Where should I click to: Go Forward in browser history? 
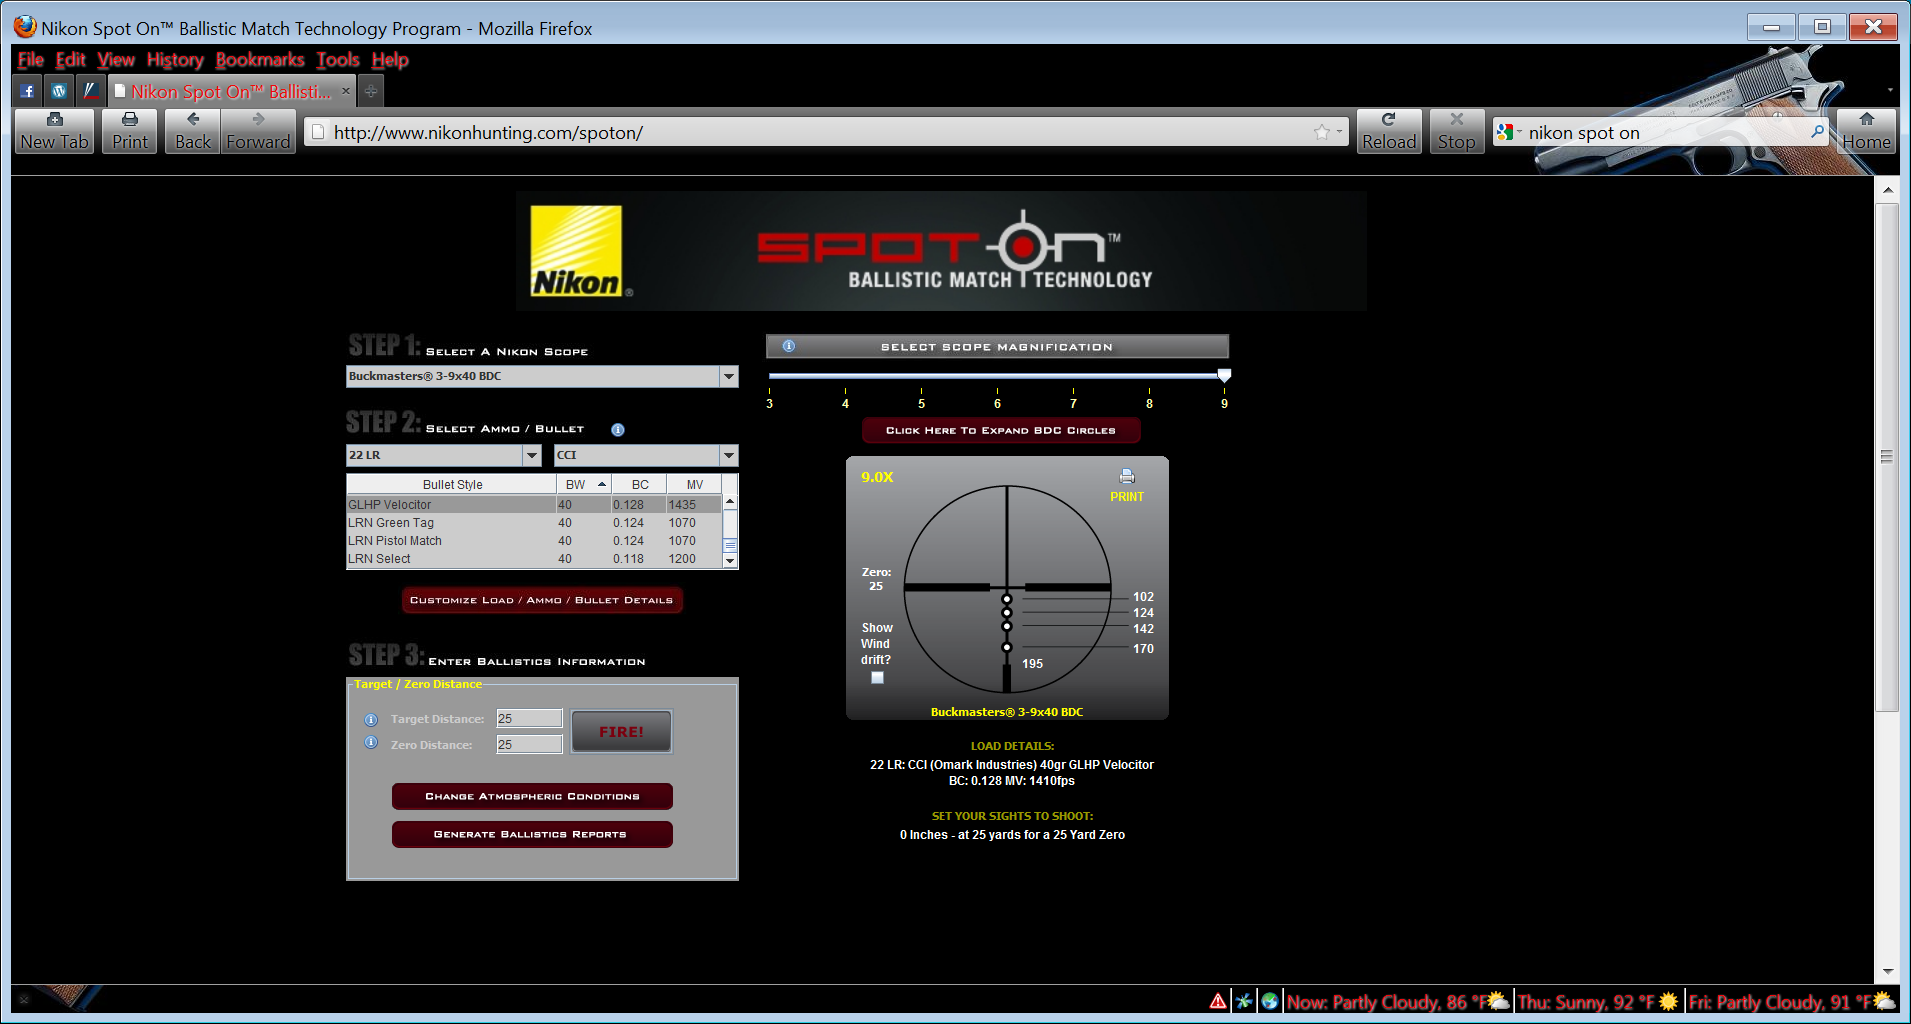(x=258, y=131)
